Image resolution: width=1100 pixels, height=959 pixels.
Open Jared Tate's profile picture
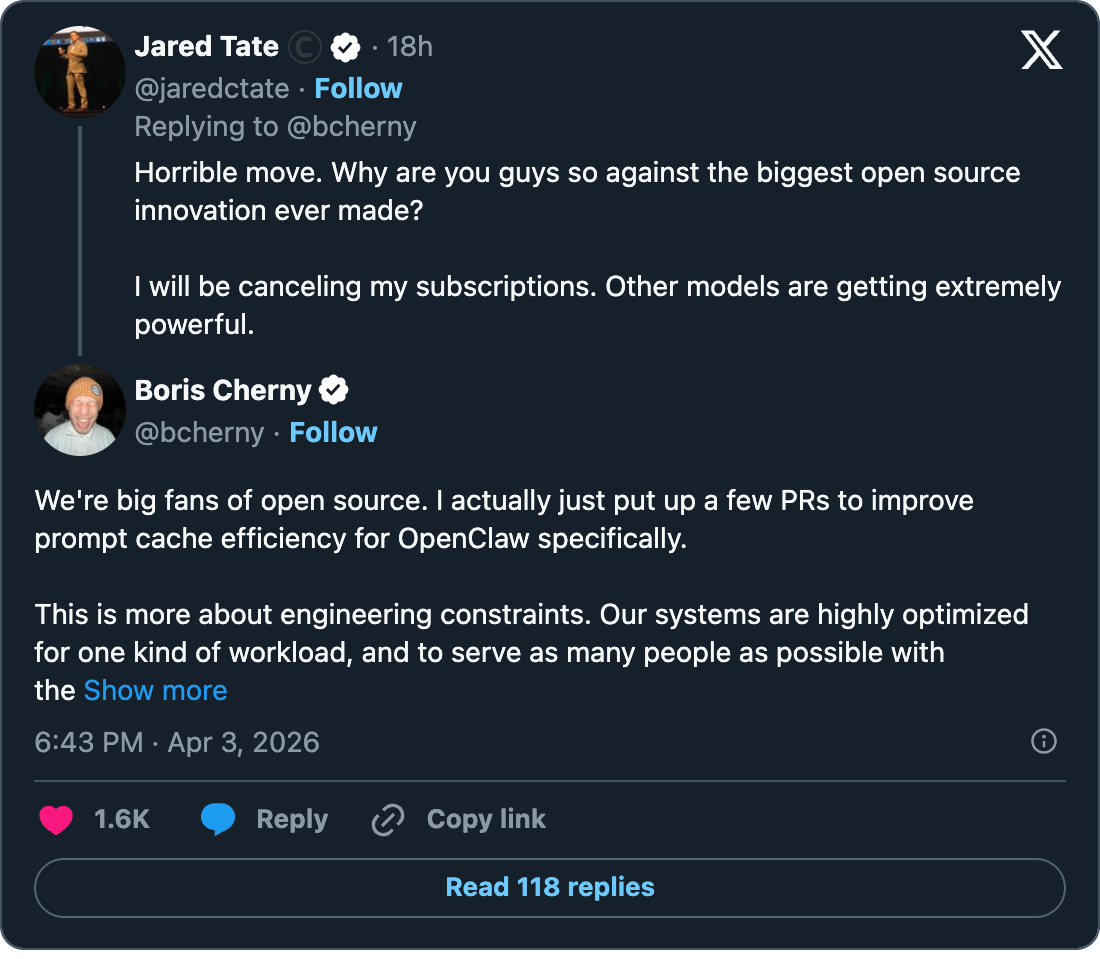(x=80, y=71)
